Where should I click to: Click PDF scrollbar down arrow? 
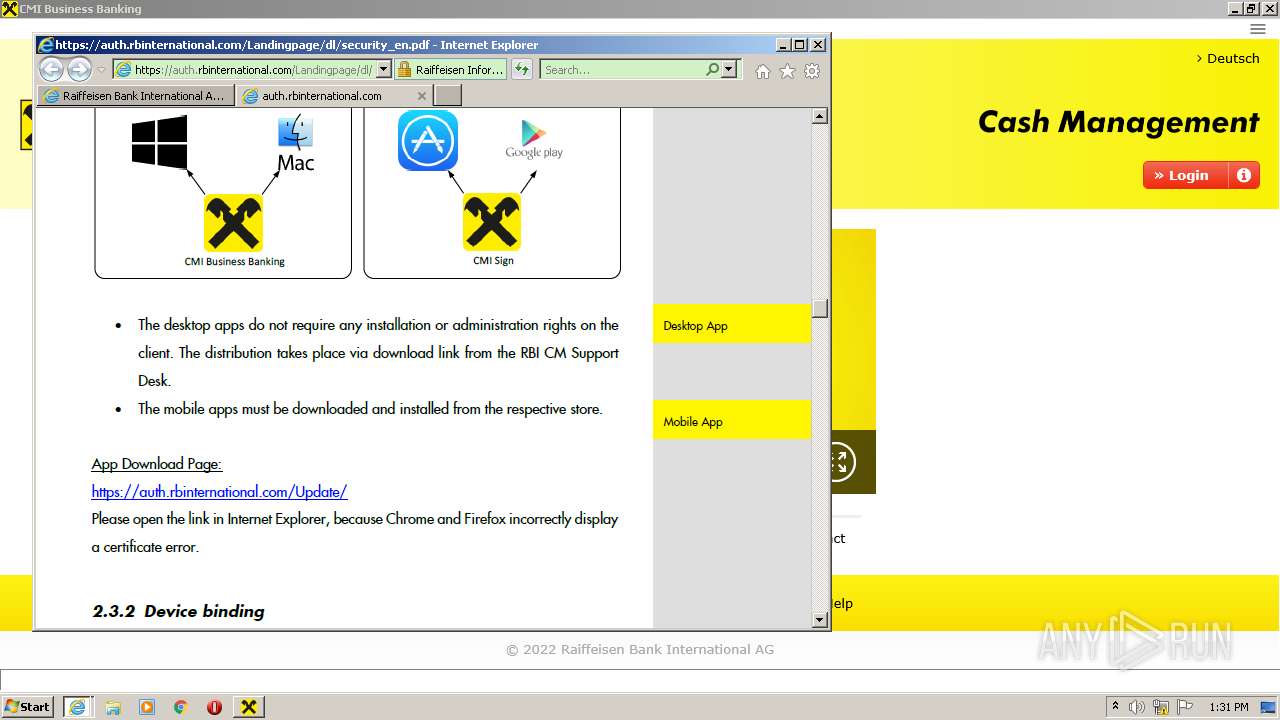point(820,620)
